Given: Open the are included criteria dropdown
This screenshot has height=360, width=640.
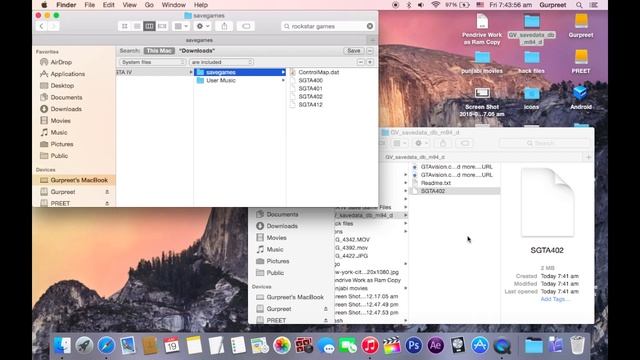Looking at the screenshot, I should pos(221,62).
